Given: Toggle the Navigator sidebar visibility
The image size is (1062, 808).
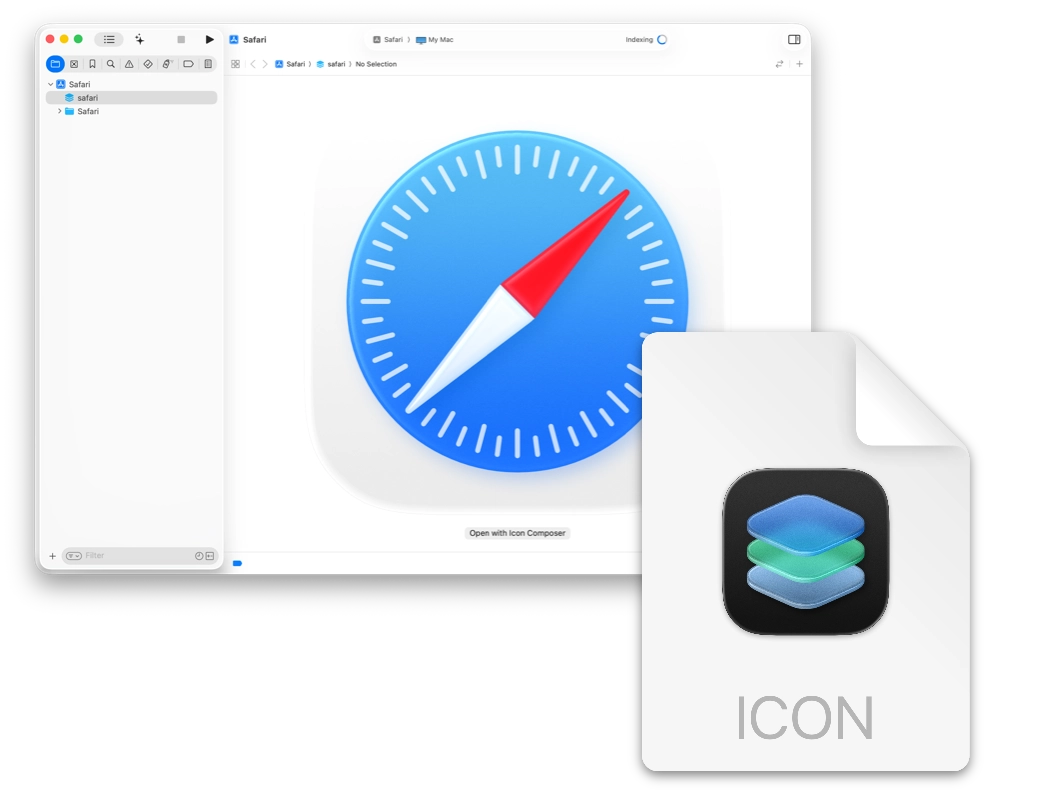Looking at the screenshot, I should [108, 38].
